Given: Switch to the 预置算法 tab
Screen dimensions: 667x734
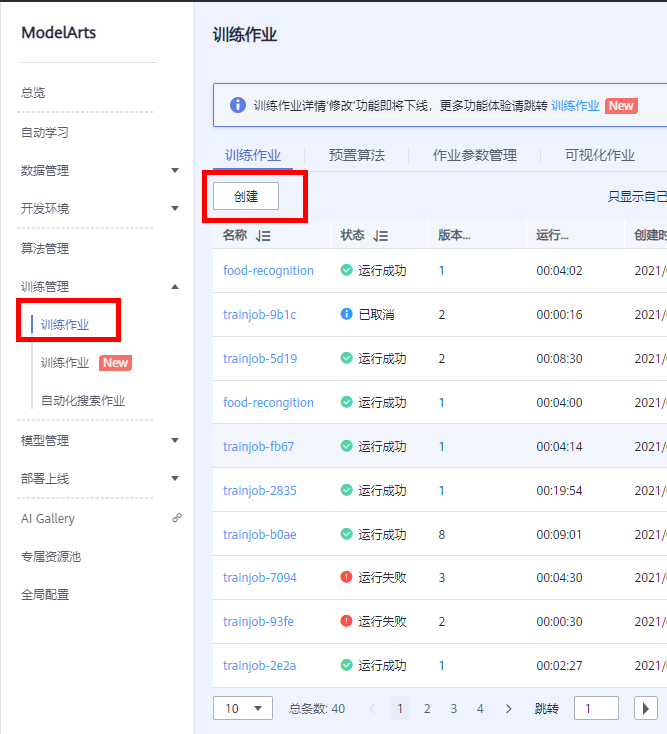Looking at the screenshot, I should pos(356,155).
